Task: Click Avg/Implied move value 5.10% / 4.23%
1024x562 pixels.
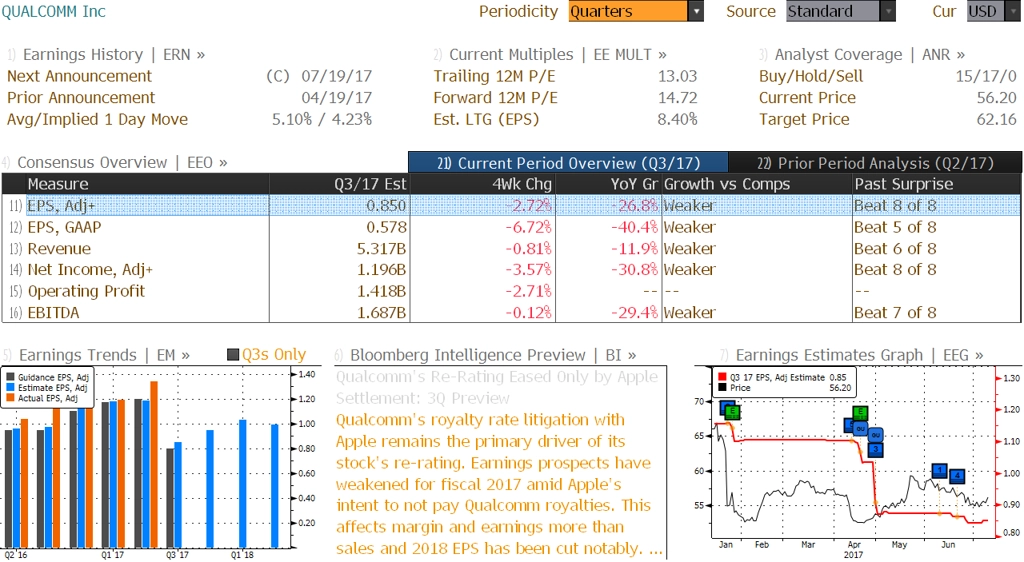Action: coord(322,119)
